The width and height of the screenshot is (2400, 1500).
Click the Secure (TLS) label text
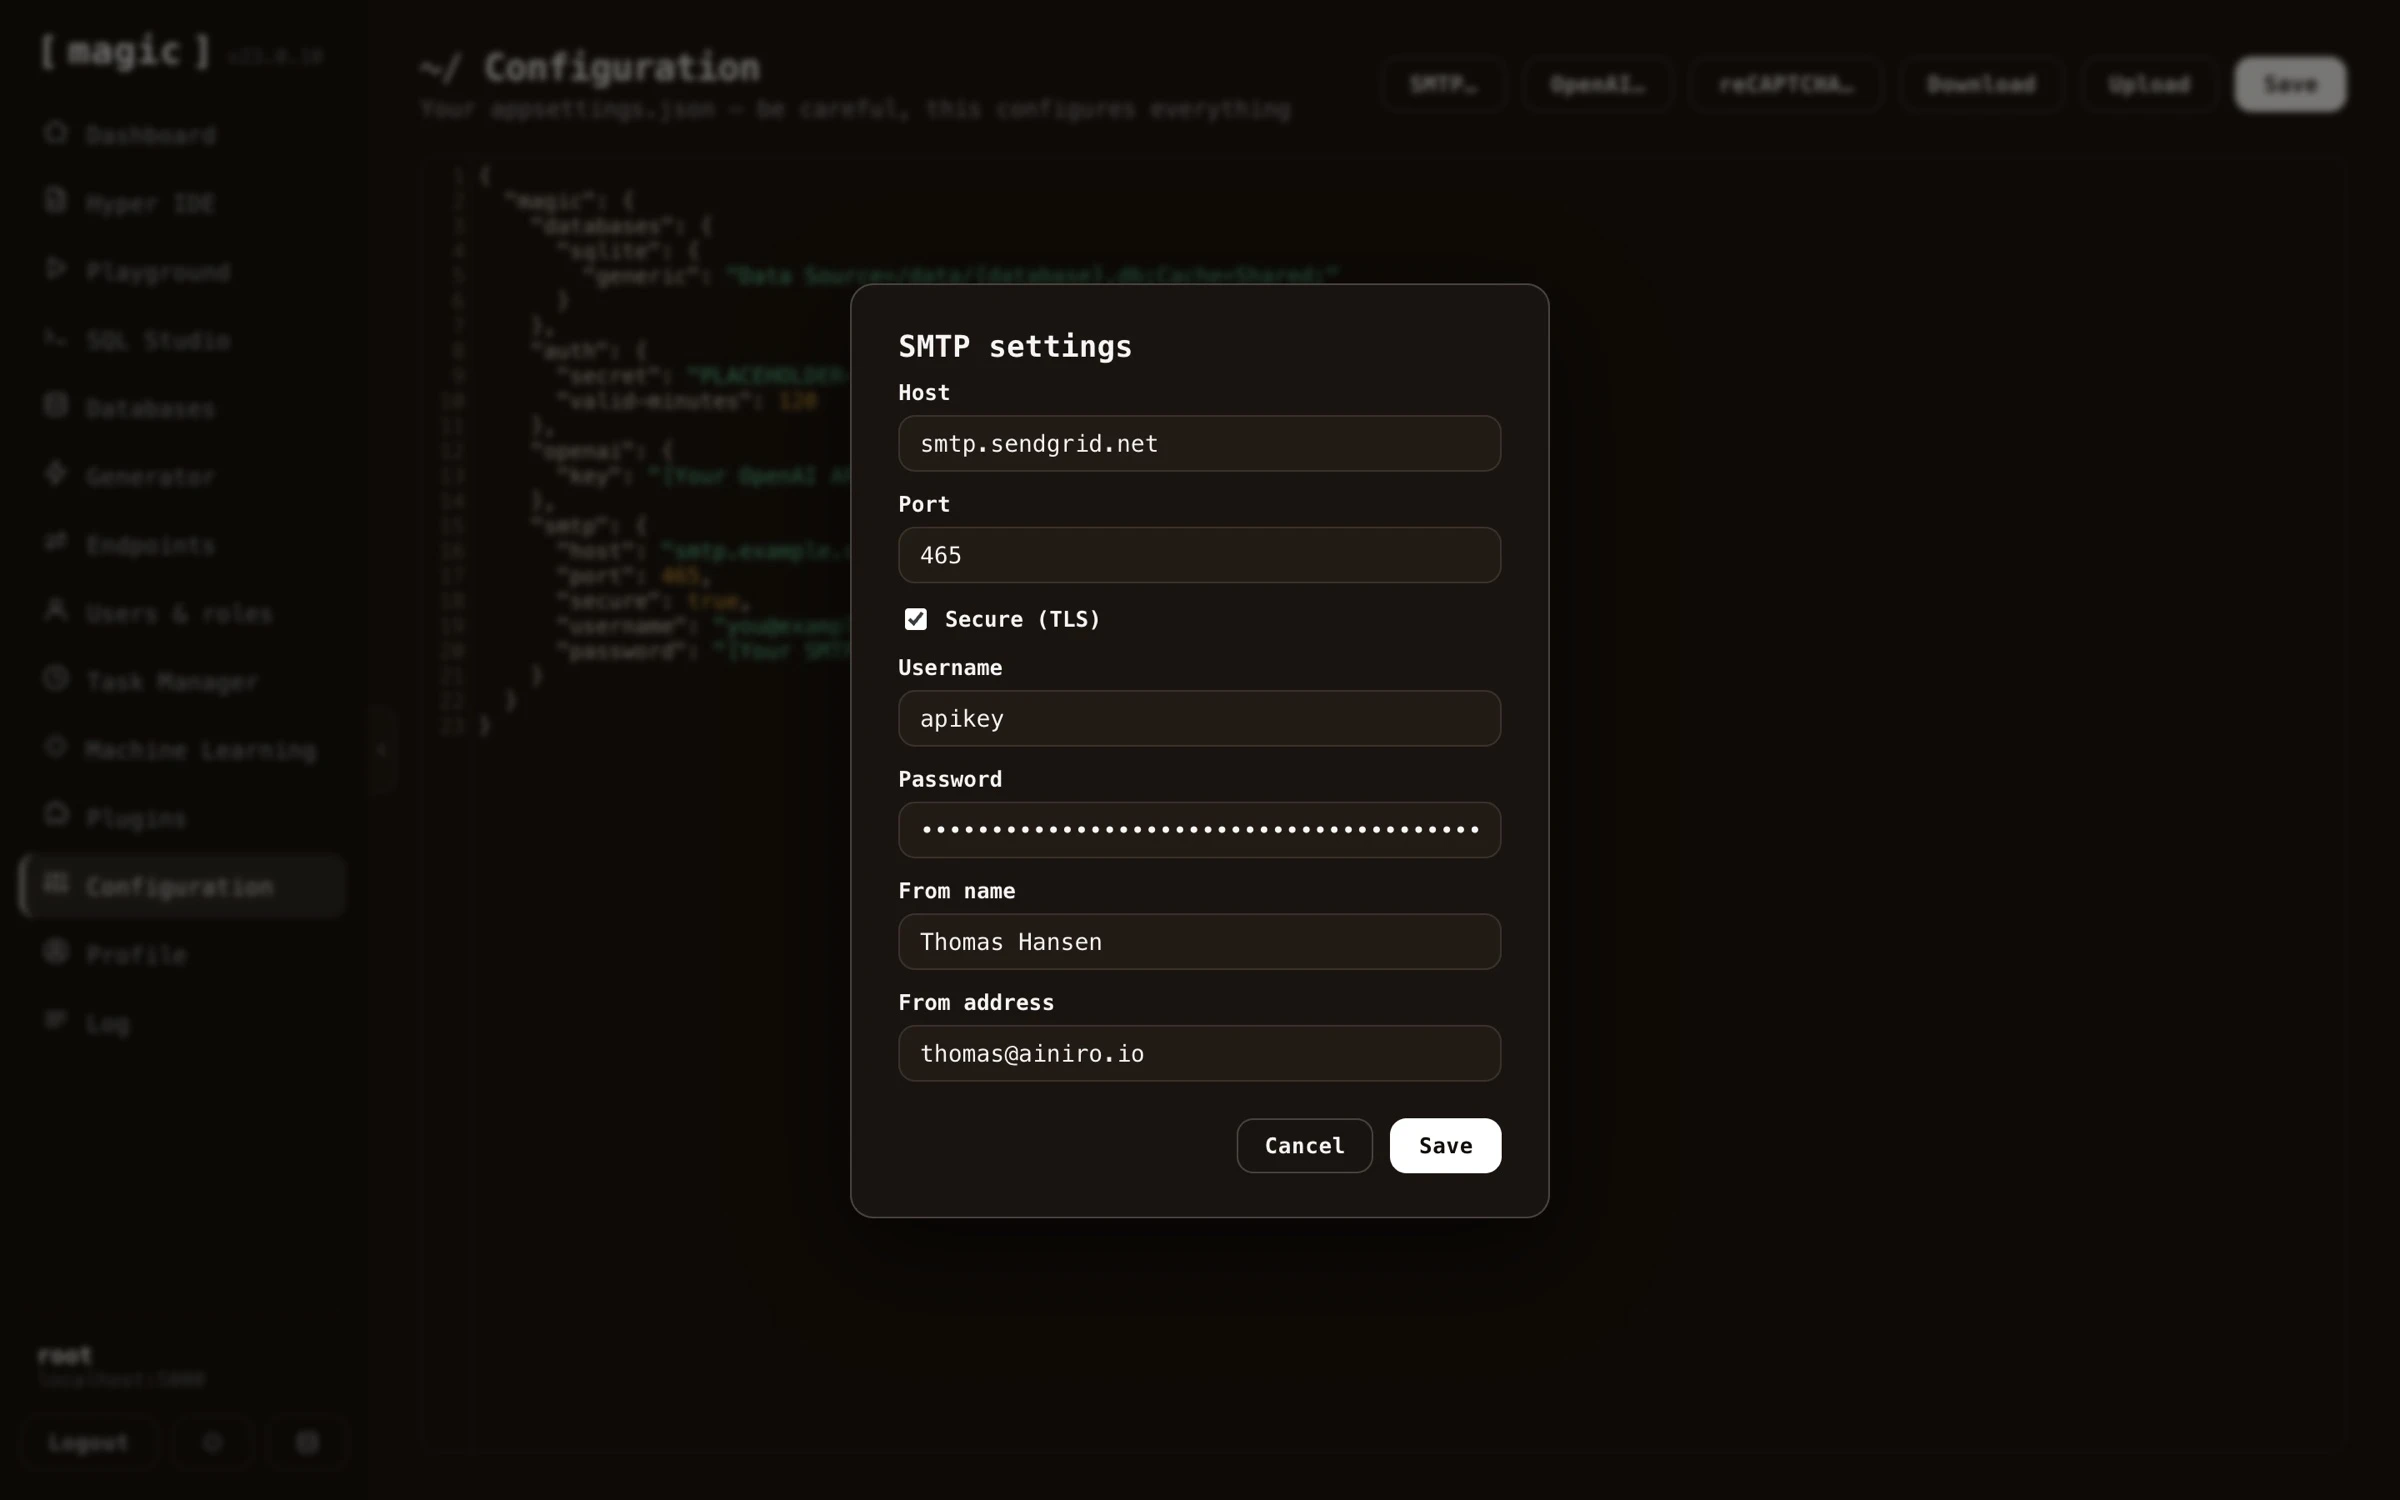tap(1022, 619)
